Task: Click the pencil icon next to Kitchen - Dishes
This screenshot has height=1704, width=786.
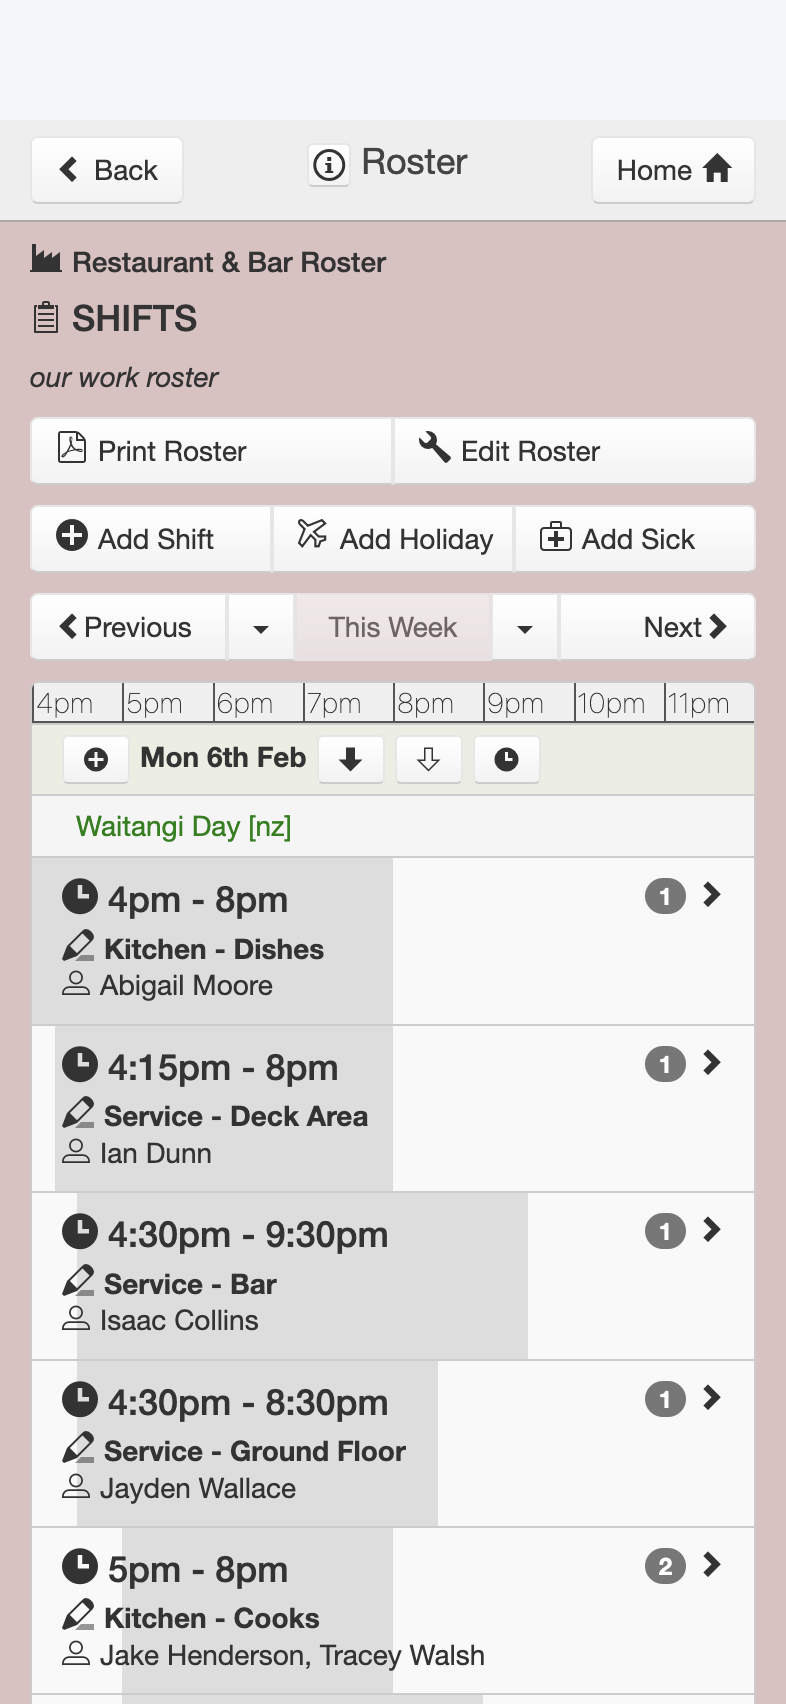Action: [x=78, y=946]
